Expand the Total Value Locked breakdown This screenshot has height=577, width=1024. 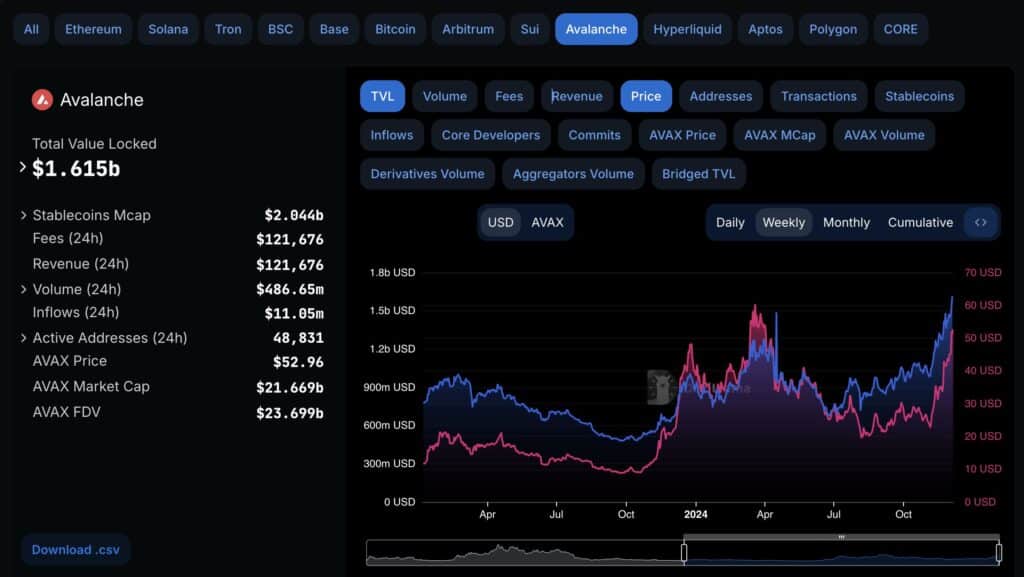coord(23,168)
